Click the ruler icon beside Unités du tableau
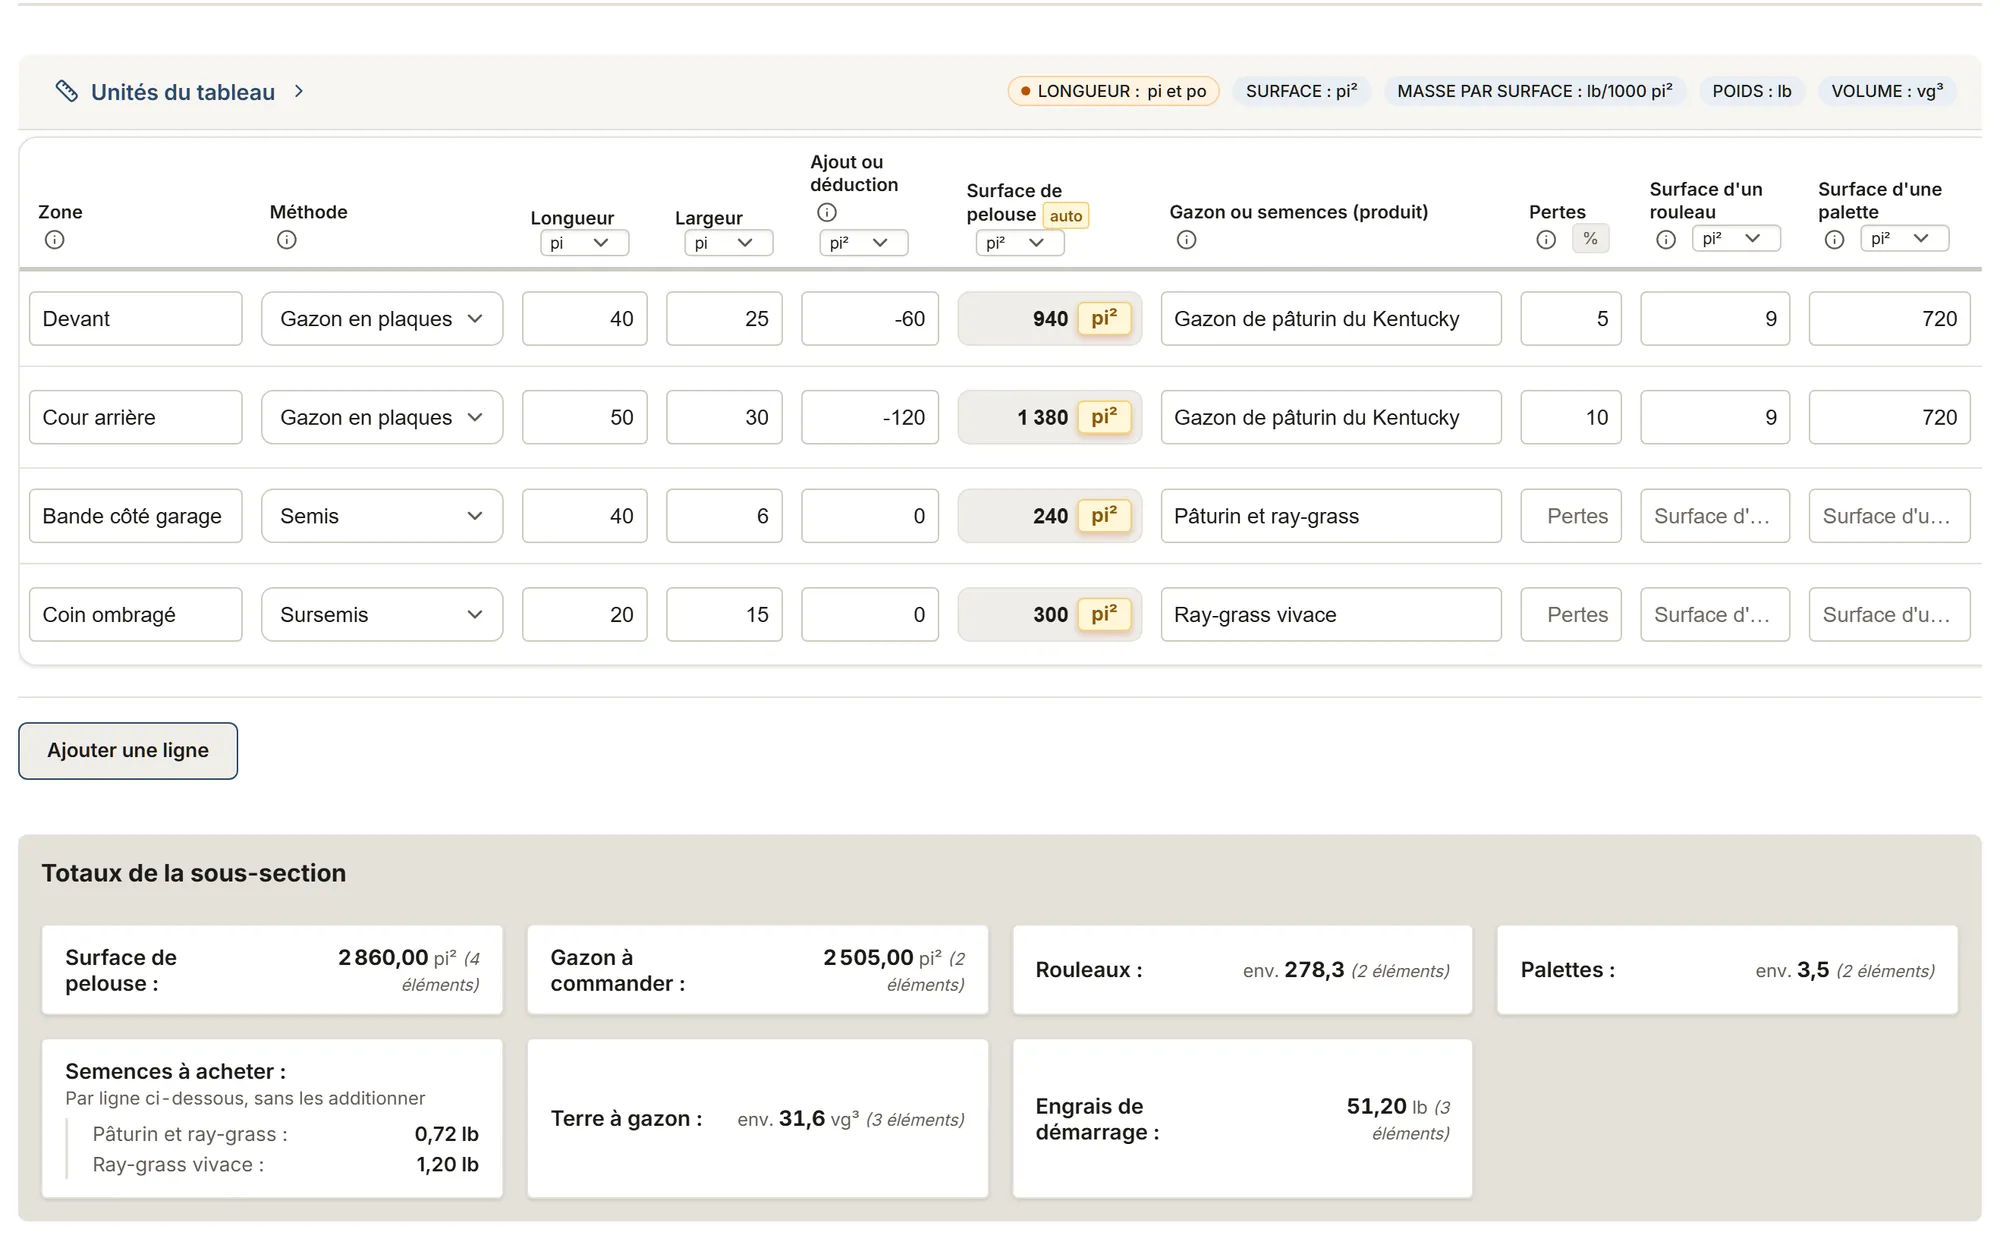Screen dimensions: 2000x1238 click(66, 91)
